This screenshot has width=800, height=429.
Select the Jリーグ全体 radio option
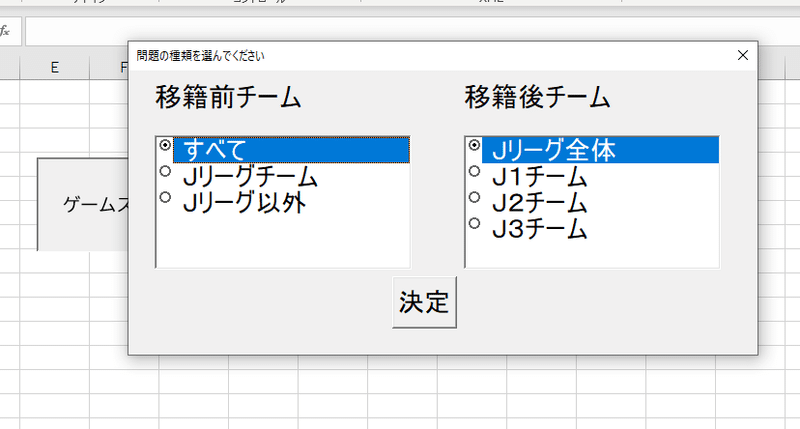pyautogui.click(x=592, y=150)
